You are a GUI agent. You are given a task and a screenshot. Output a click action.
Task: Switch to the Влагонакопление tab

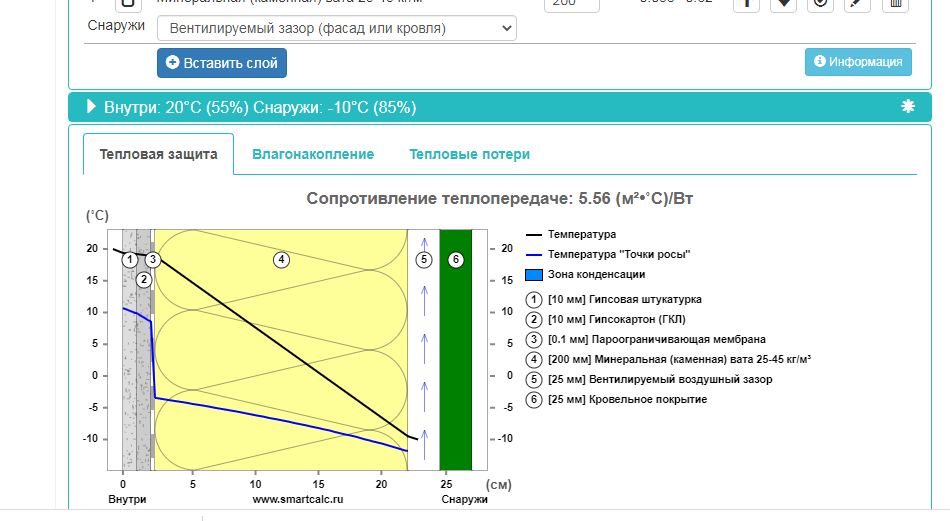pyautogui.click(x=313, y=154)
